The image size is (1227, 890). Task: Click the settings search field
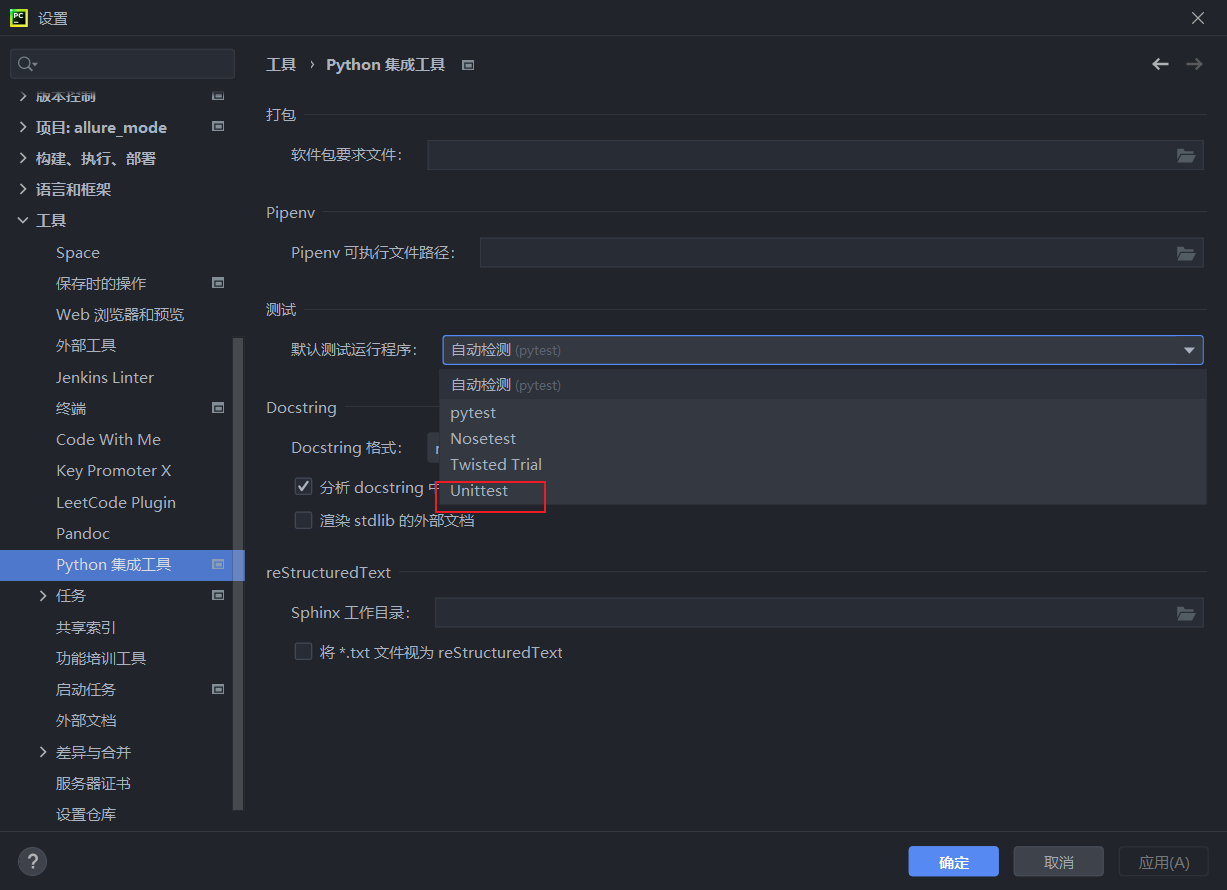tap(122, 64)
